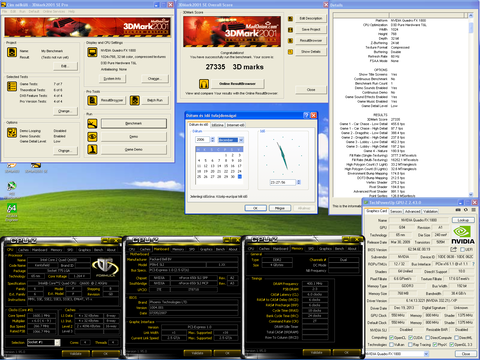
Task: Toggle the Ray Tracing checkbox in GPU-Z
Action: click(411, 344)
